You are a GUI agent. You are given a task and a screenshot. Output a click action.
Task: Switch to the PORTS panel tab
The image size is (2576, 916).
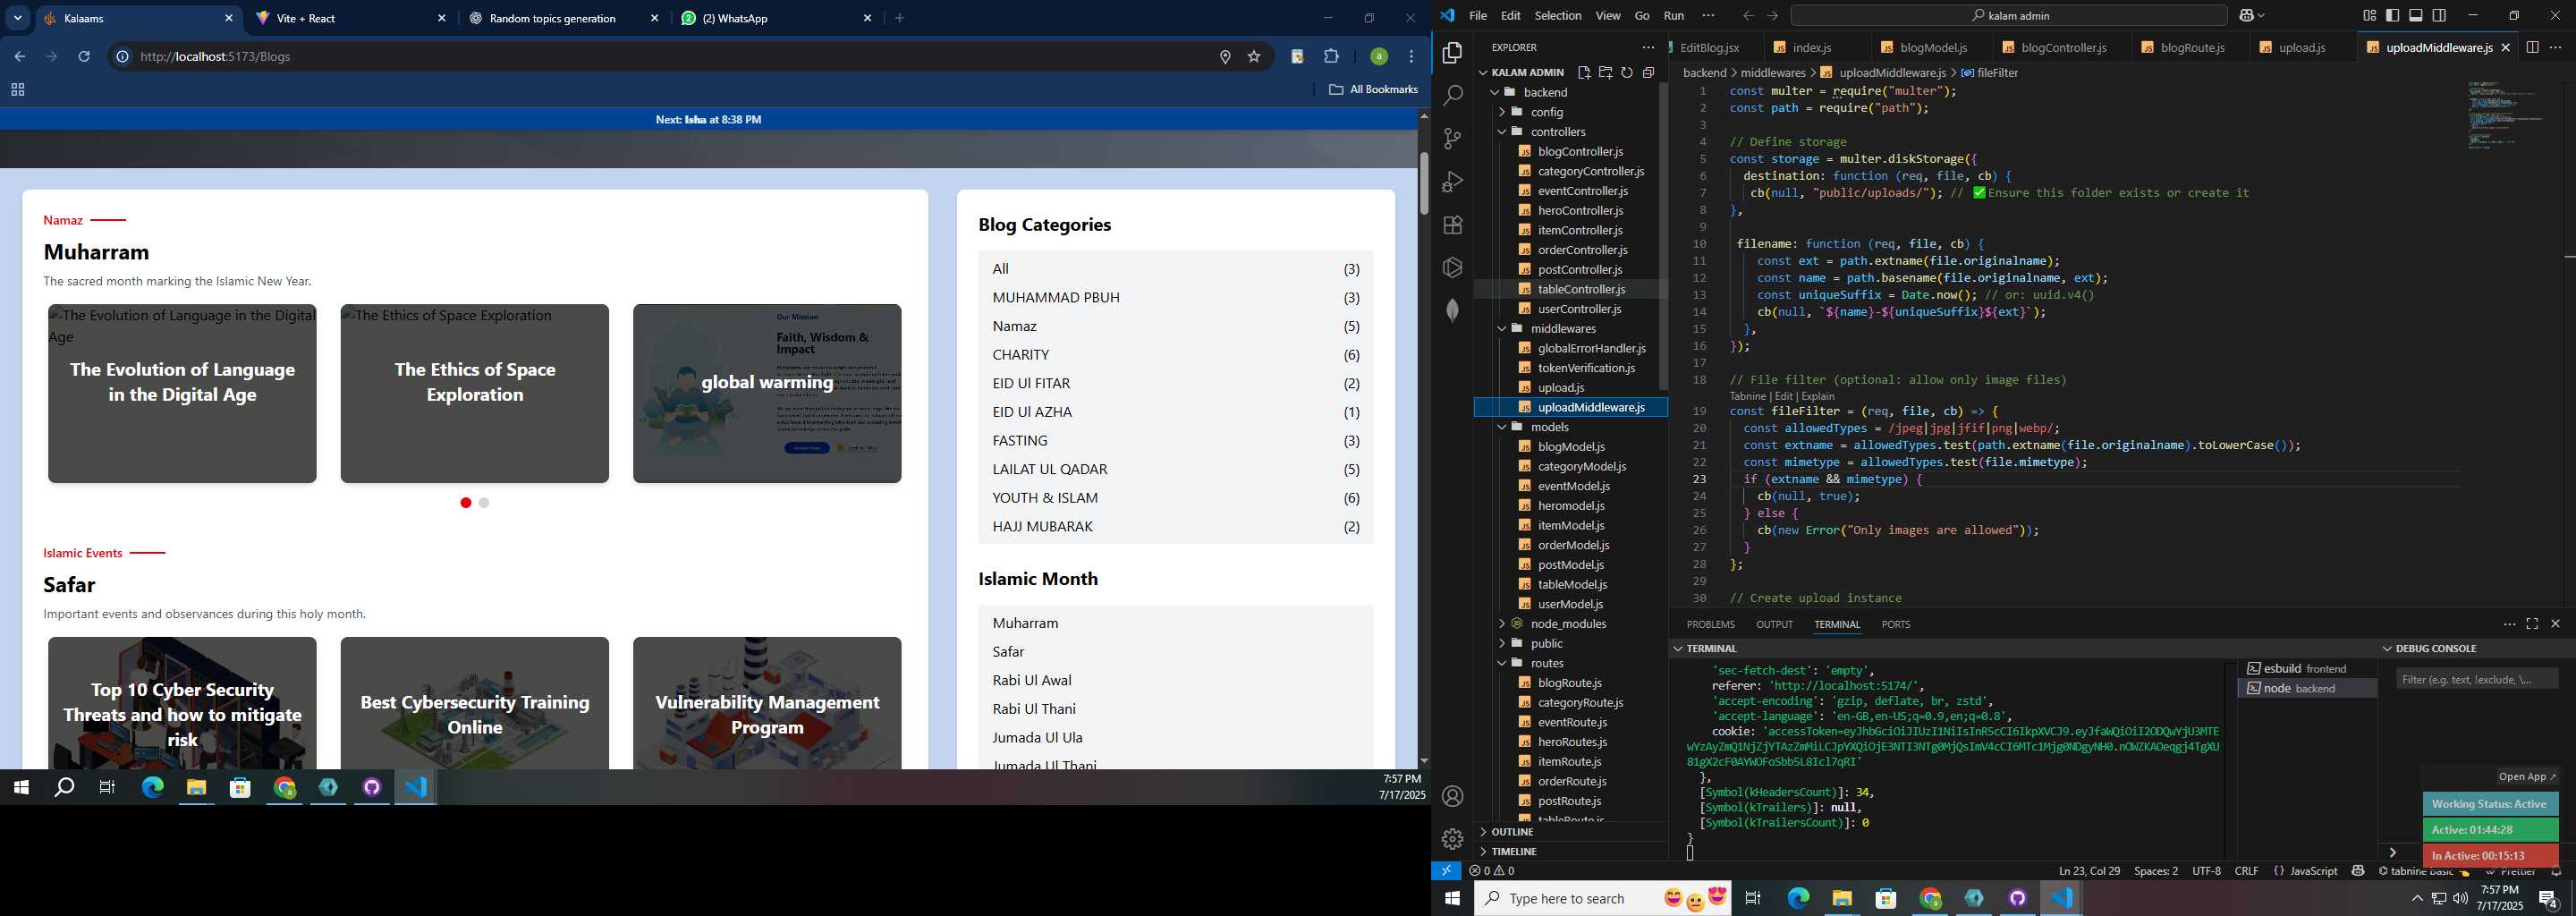pos(1895,624)
